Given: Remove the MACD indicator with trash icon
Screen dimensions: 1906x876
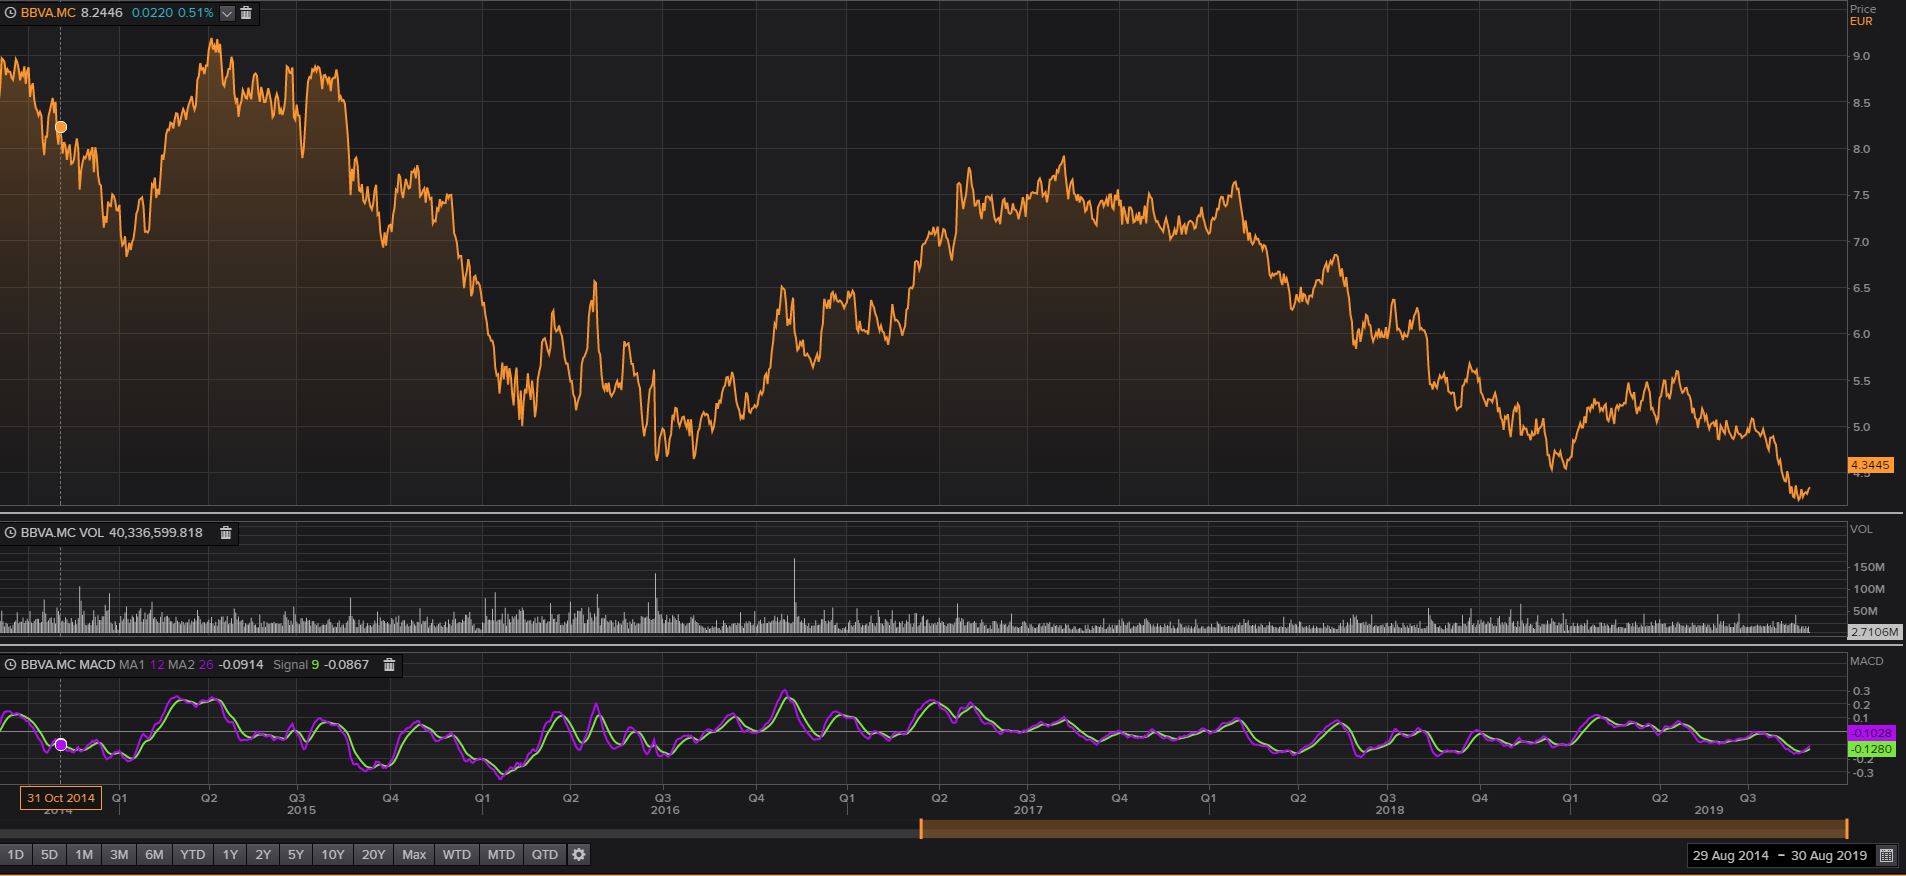Looking at the screenshot, I should [x=390, y=664].
